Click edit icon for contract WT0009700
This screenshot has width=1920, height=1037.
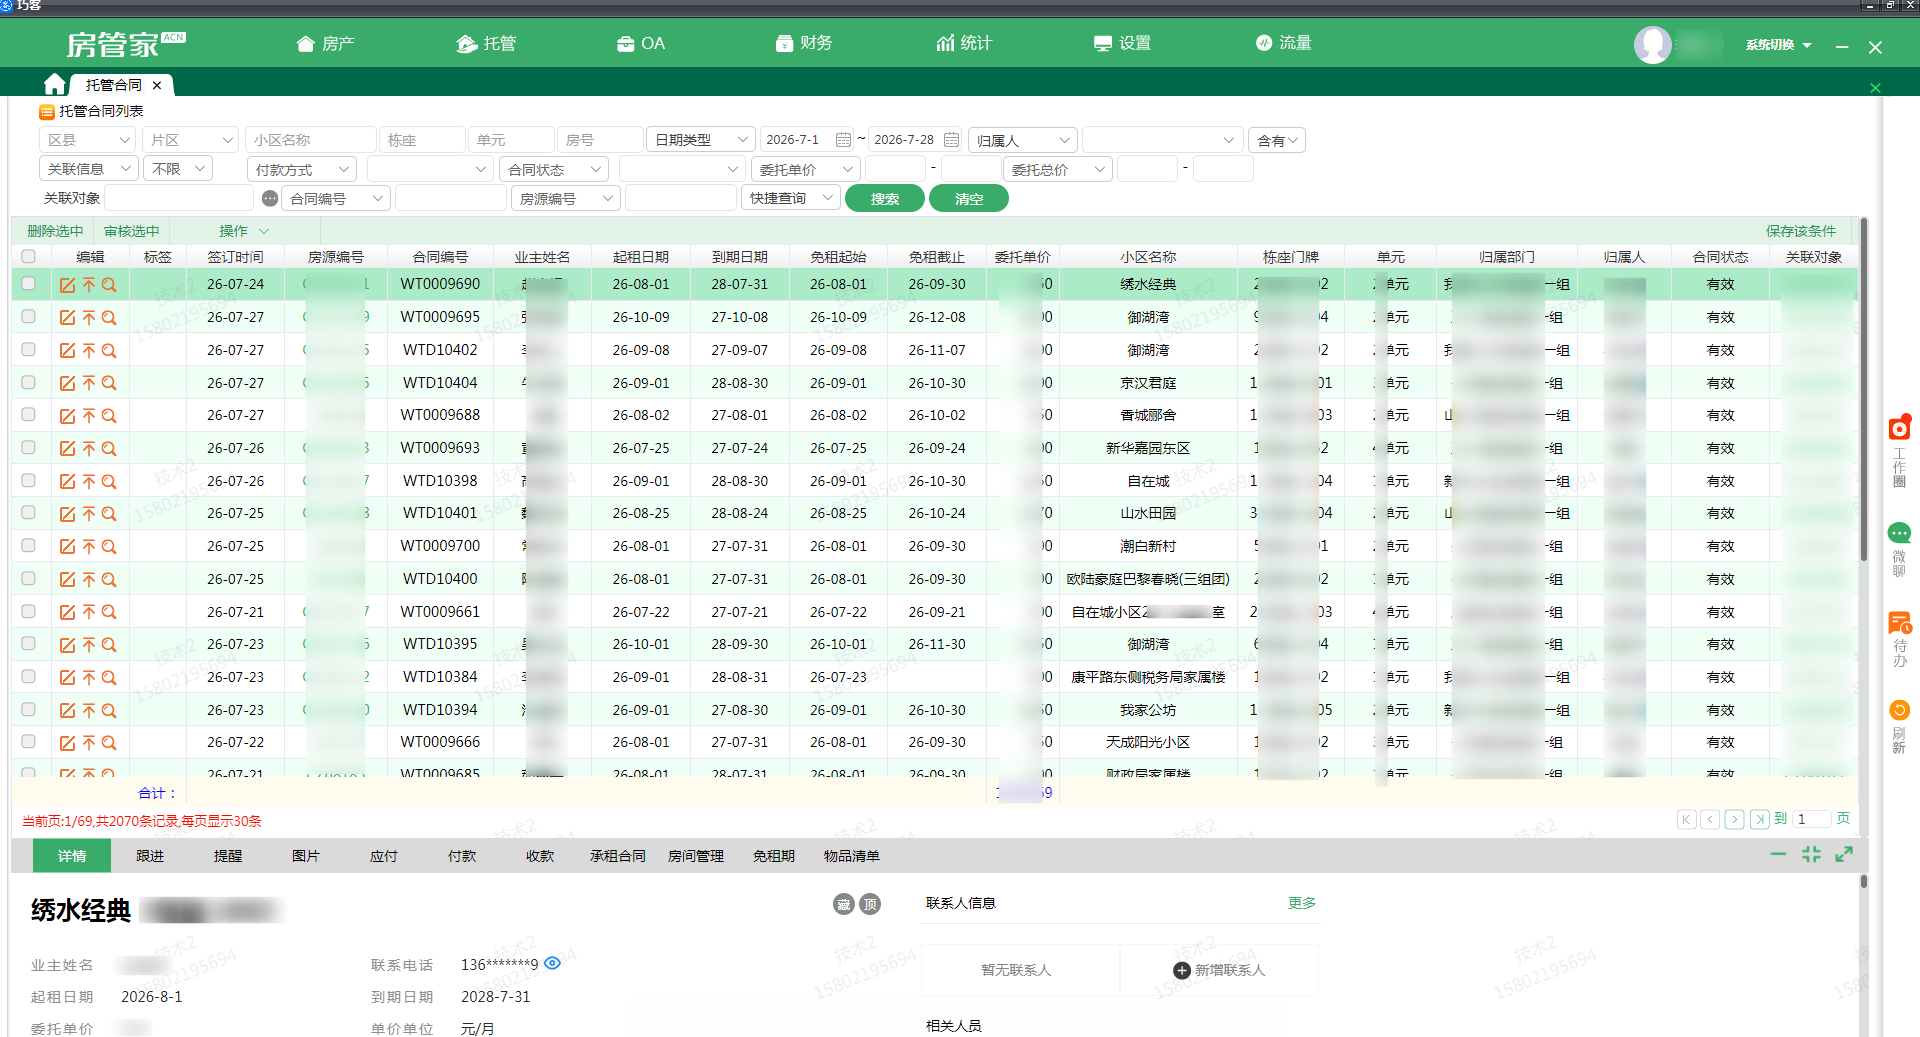(x=67, y=547)
